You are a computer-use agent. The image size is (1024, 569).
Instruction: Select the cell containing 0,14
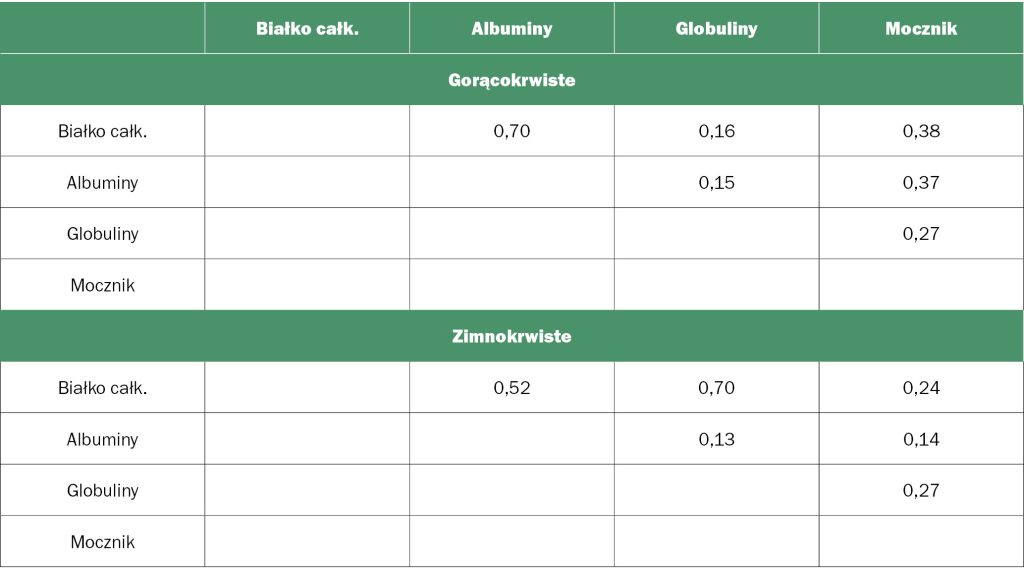[x=921, y=439]
